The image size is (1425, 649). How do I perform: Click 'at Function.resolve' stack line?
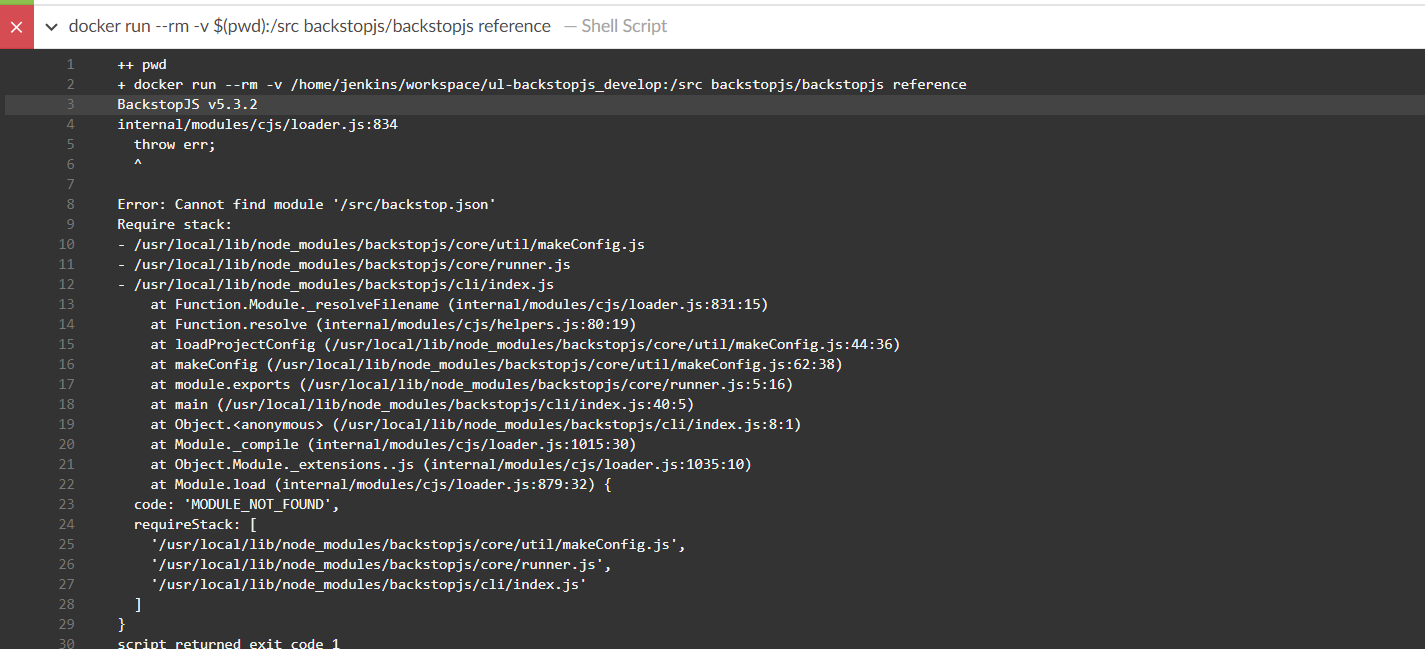tap(393, 324)
